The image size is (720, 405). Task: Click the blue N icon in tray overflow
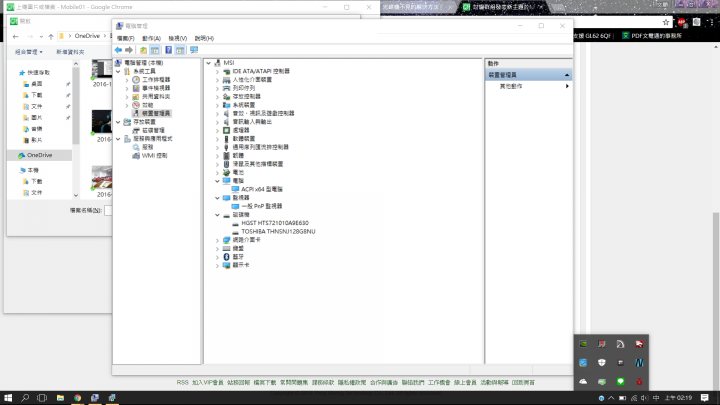[639, 363]
